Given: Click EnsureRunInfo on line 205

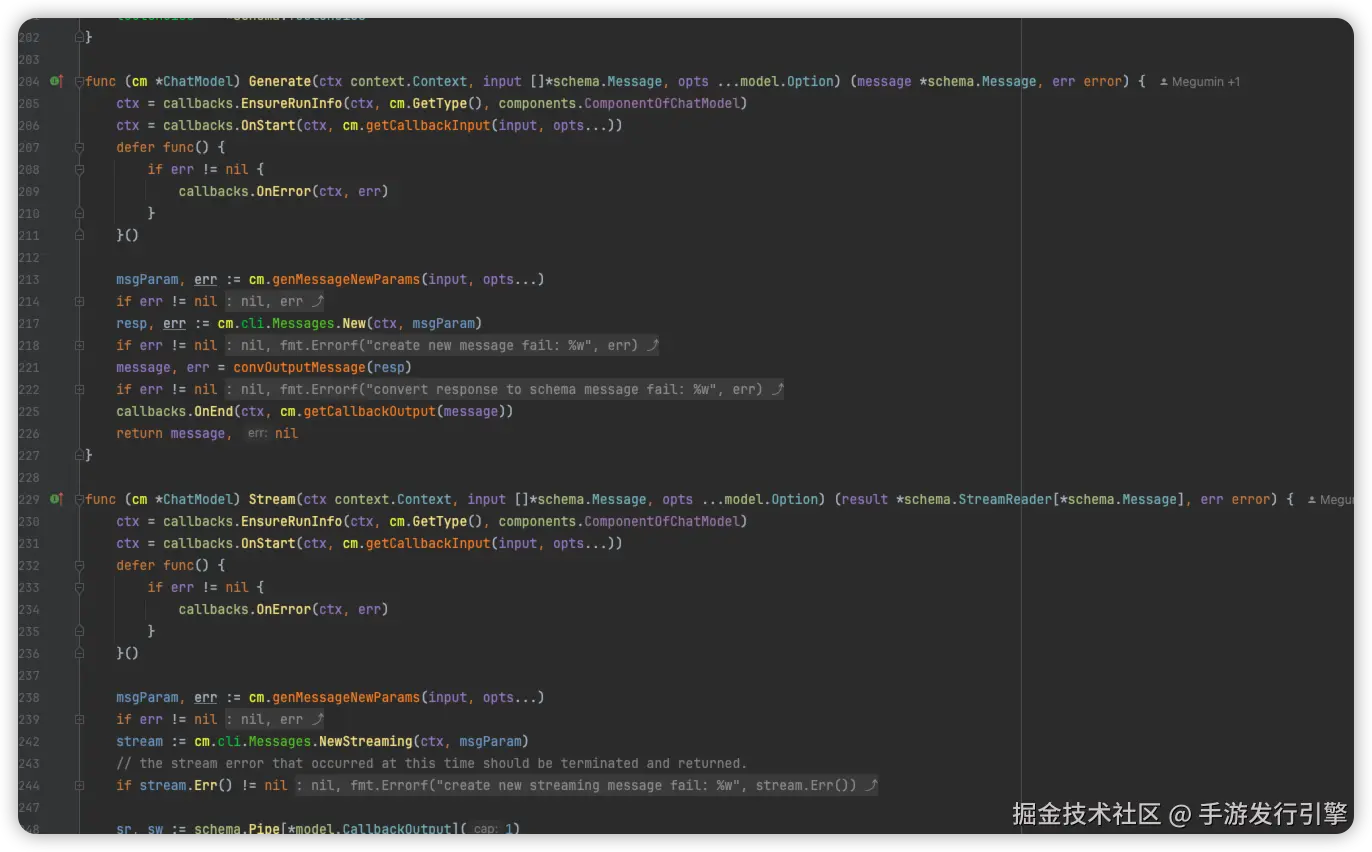Looking at the screenshot, I should pyautogui.click(x=291, y=103).
